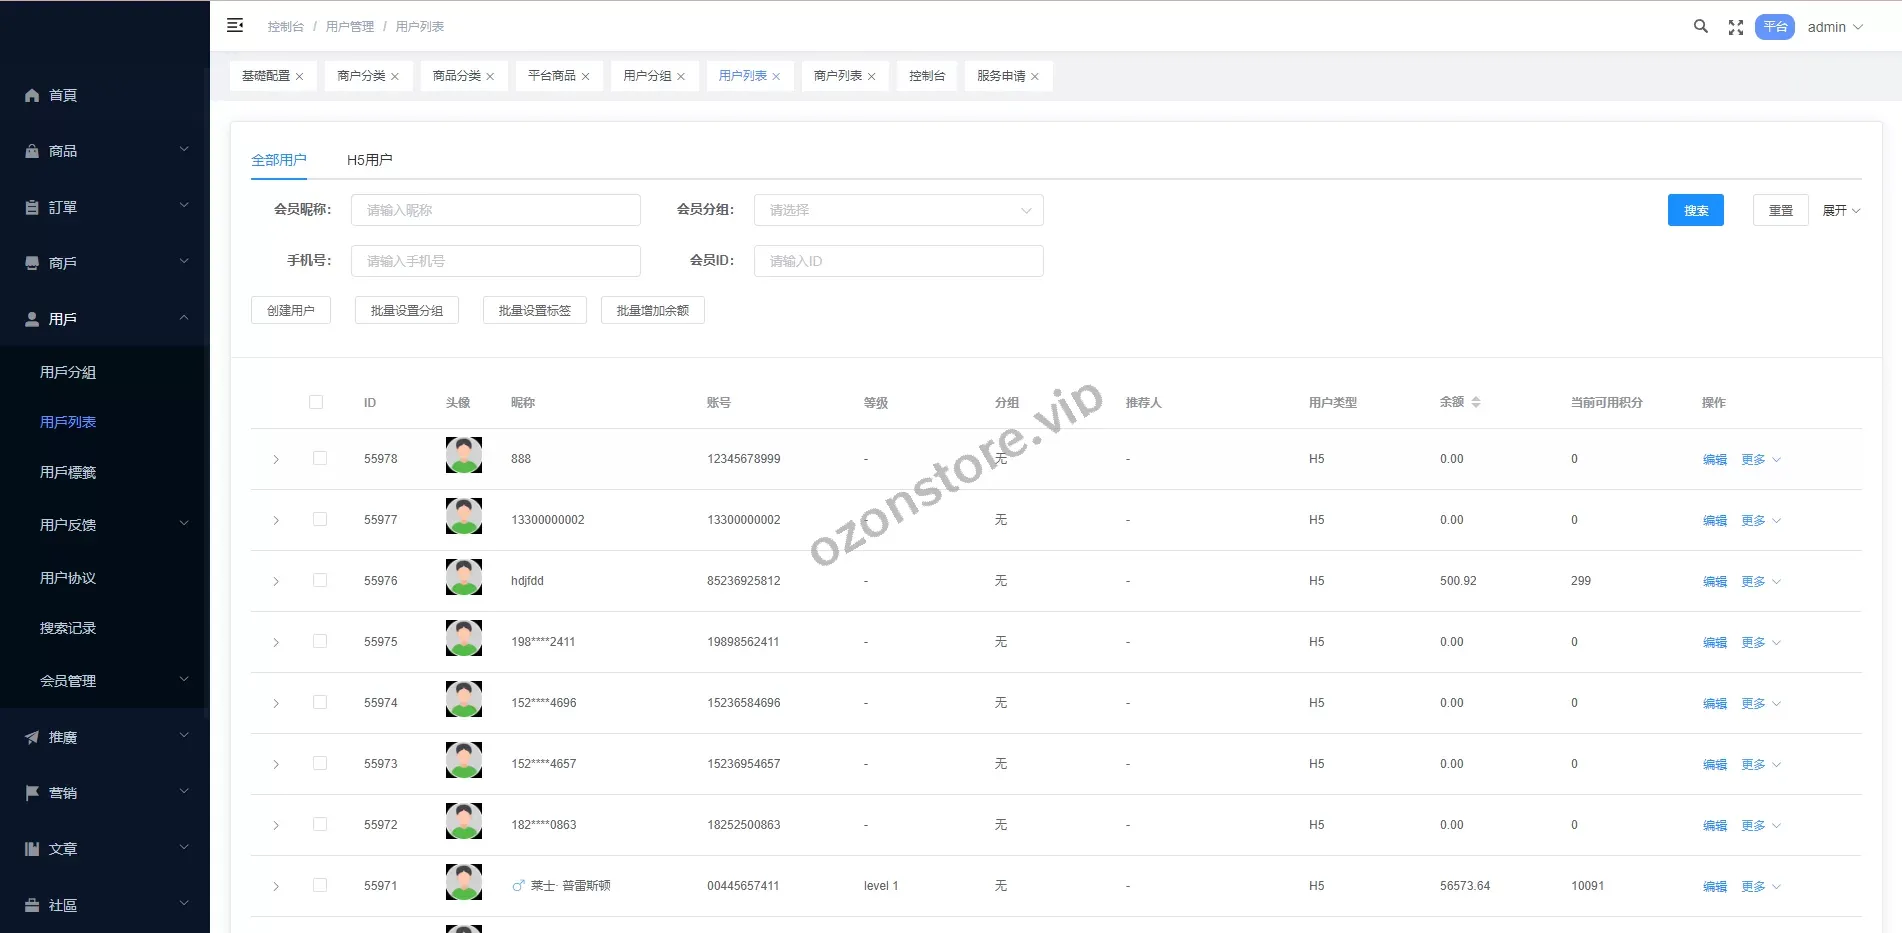Viewport: 1902px width, 933px height.
Task: Check the checkbox for user 55976
Action: pos(320,580)
